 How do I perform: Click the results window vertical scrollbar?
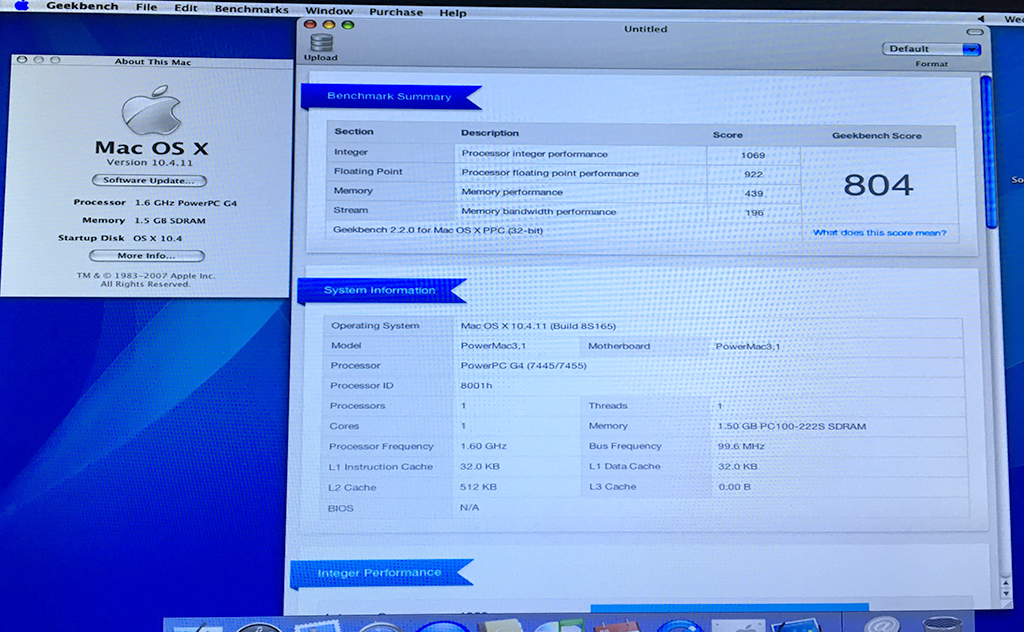pos(987,150)
